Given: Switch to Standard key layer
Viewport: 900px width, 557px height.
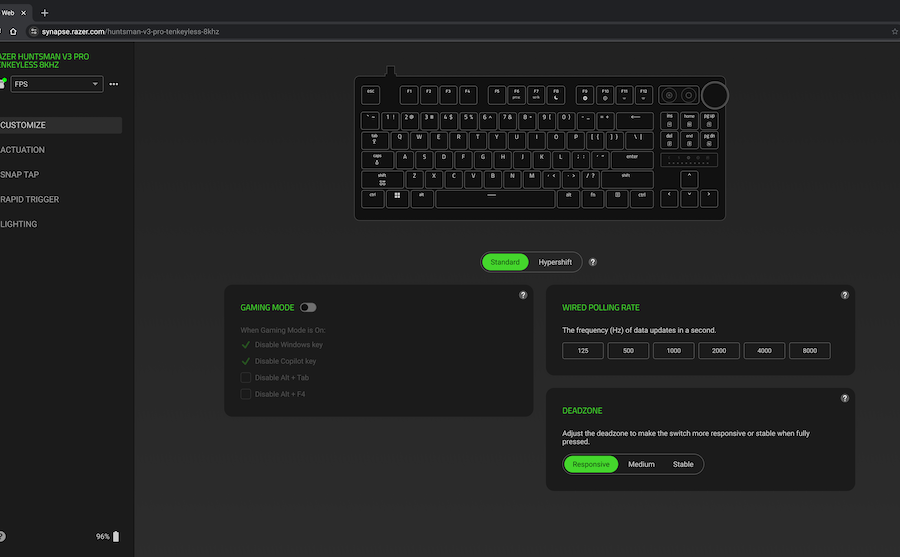Looking at the screenshot, I should 505,262.
